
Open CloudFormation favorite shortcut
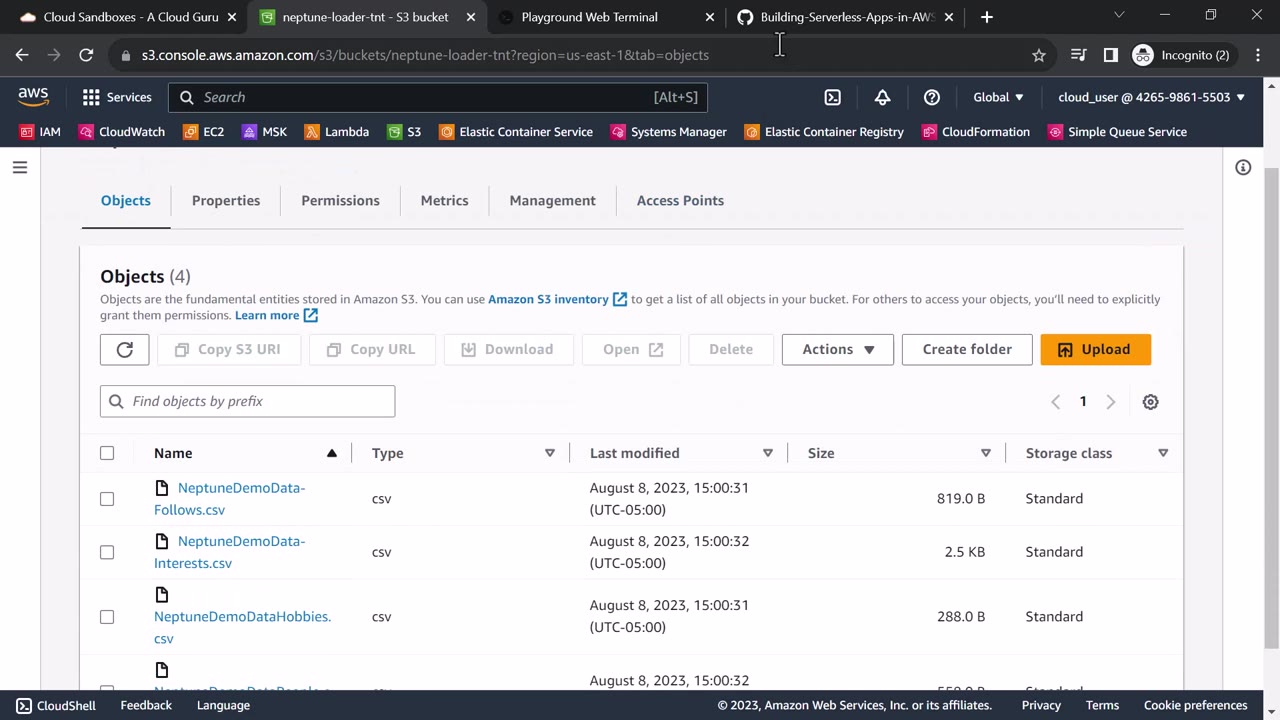(x=976, y=132)
